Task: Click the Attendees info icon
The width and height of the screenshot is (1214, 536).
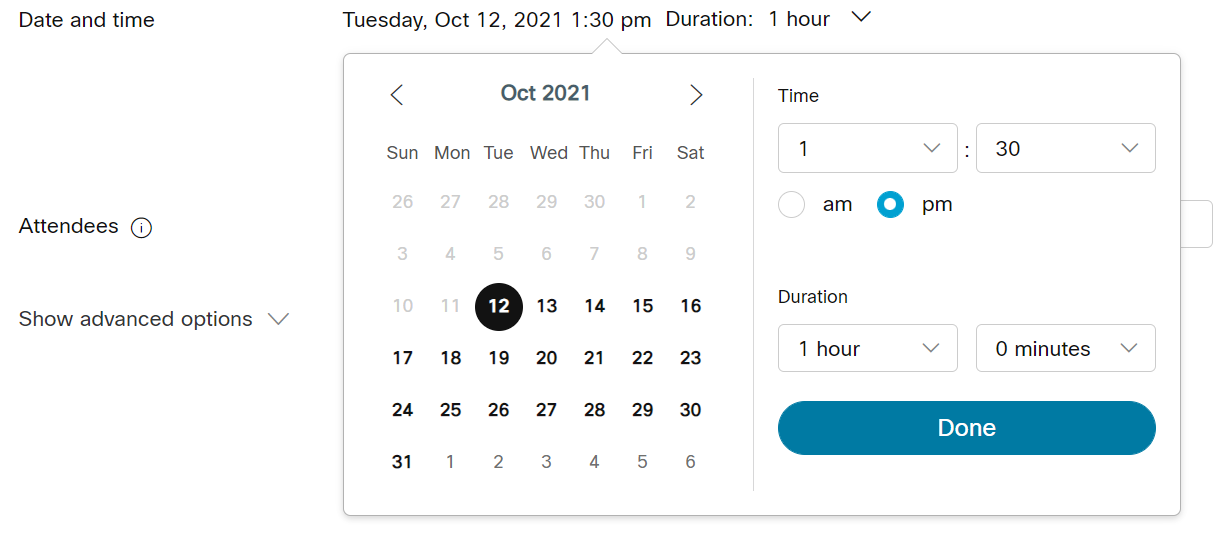Action: pos(142,228)
